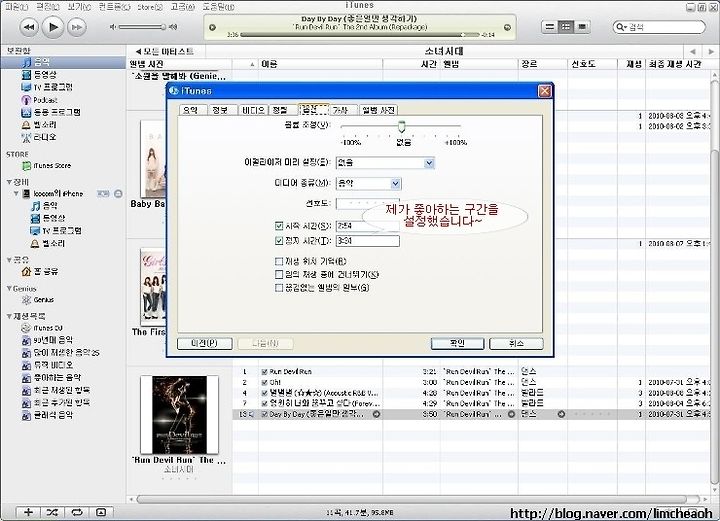Click the Next track fast-forward button

(77, 27)
